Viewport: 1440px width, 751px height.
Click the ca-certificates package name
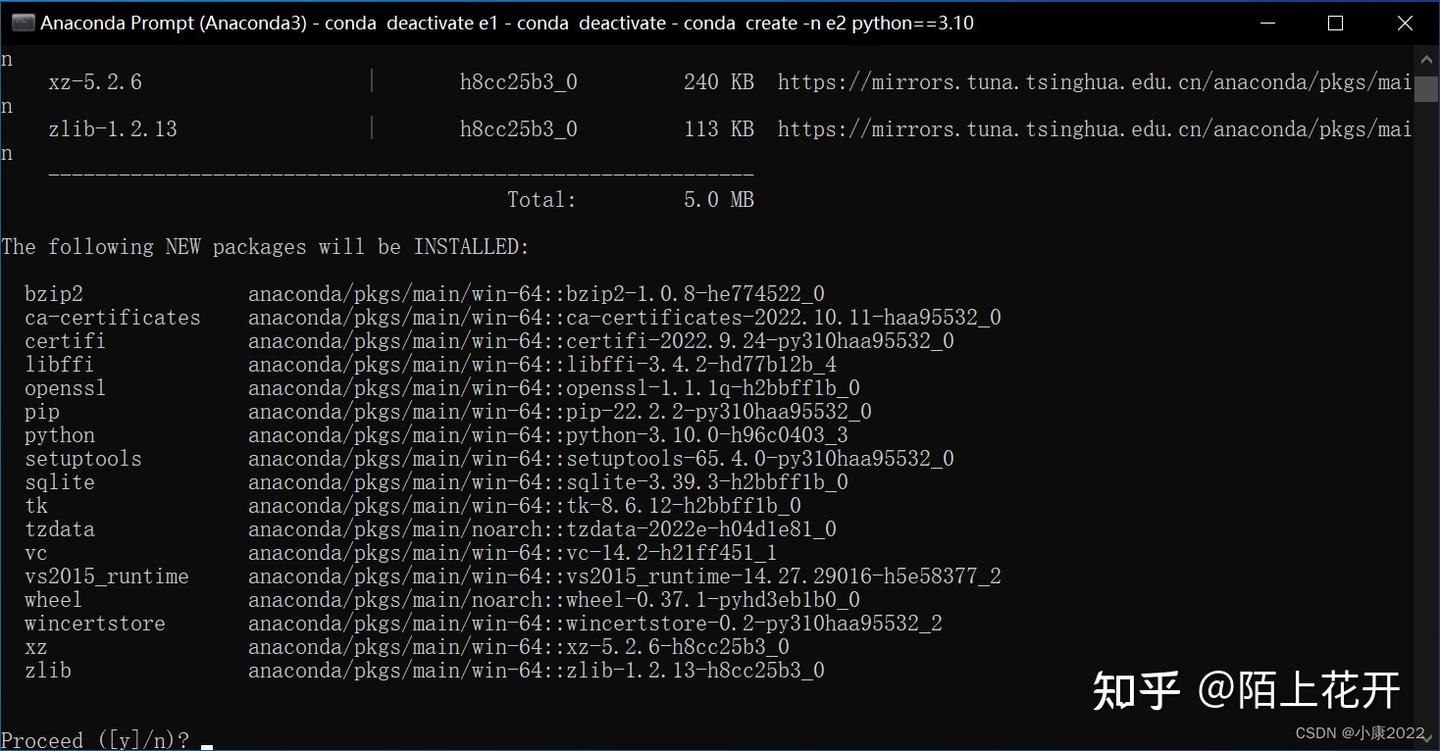112,317
